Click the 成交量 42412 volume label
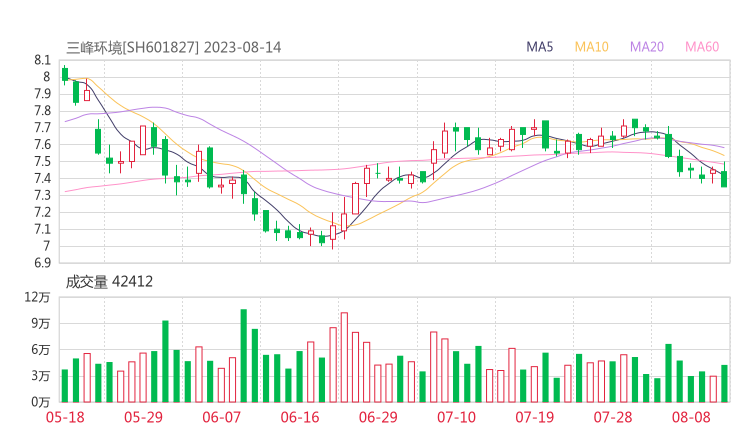This screenshot has height=440, width=740. [x=109, y=282]
